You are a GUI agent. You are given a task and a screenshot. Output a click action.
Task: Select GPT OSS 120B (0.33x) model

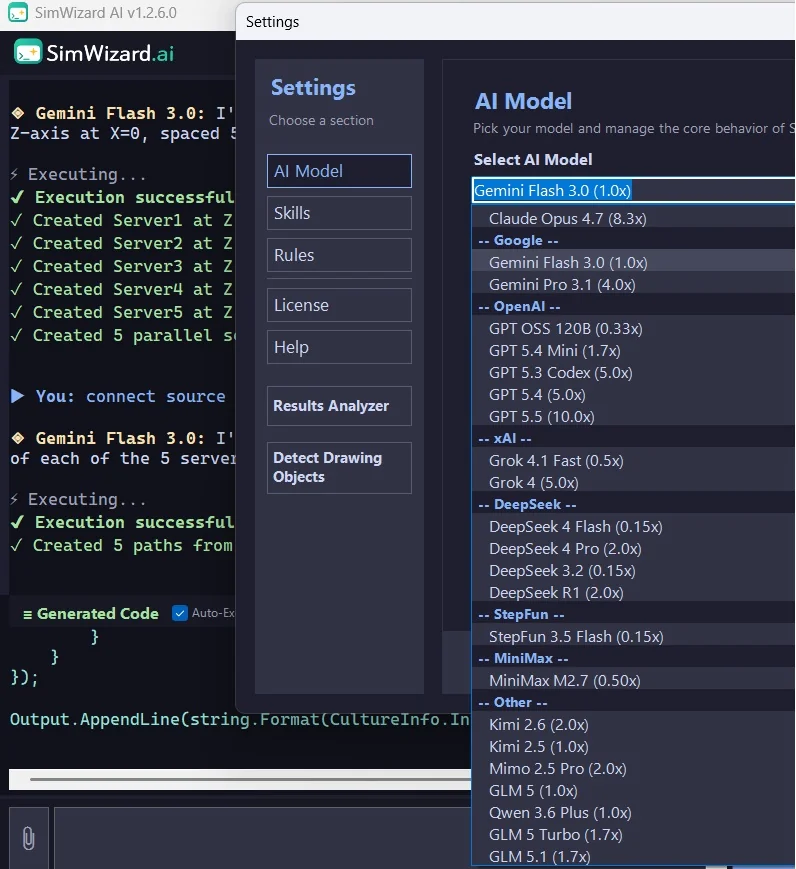pos(634,329)
